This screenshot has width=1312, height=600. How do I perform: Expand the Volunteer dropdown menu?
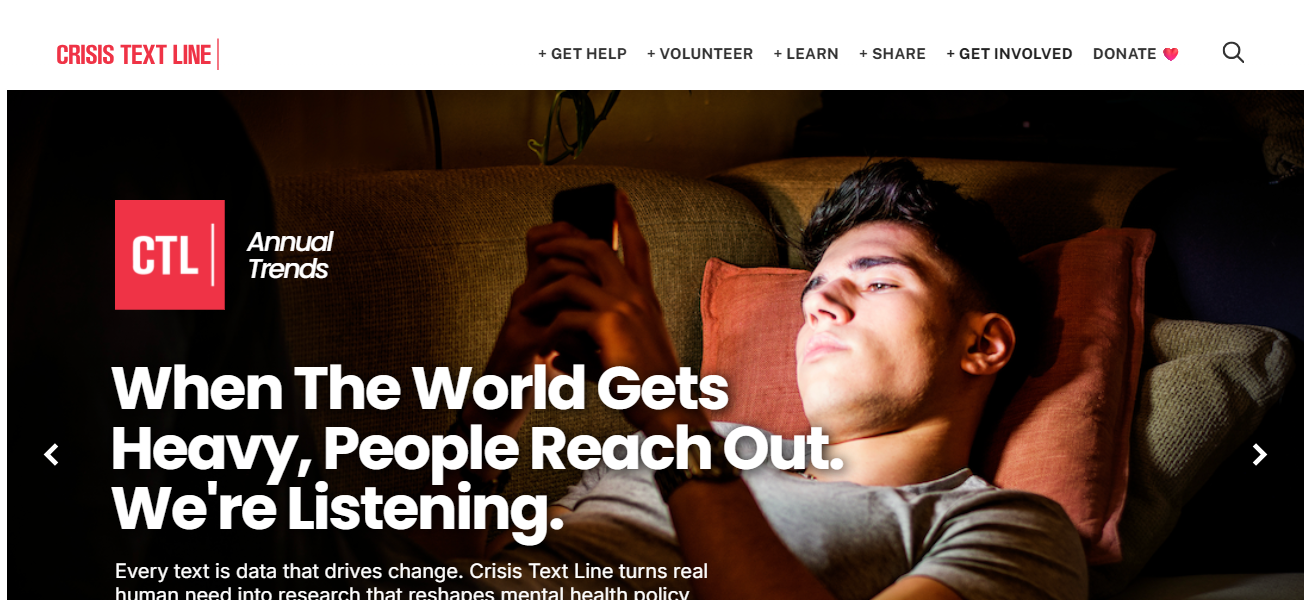click(x=700, y=54)
